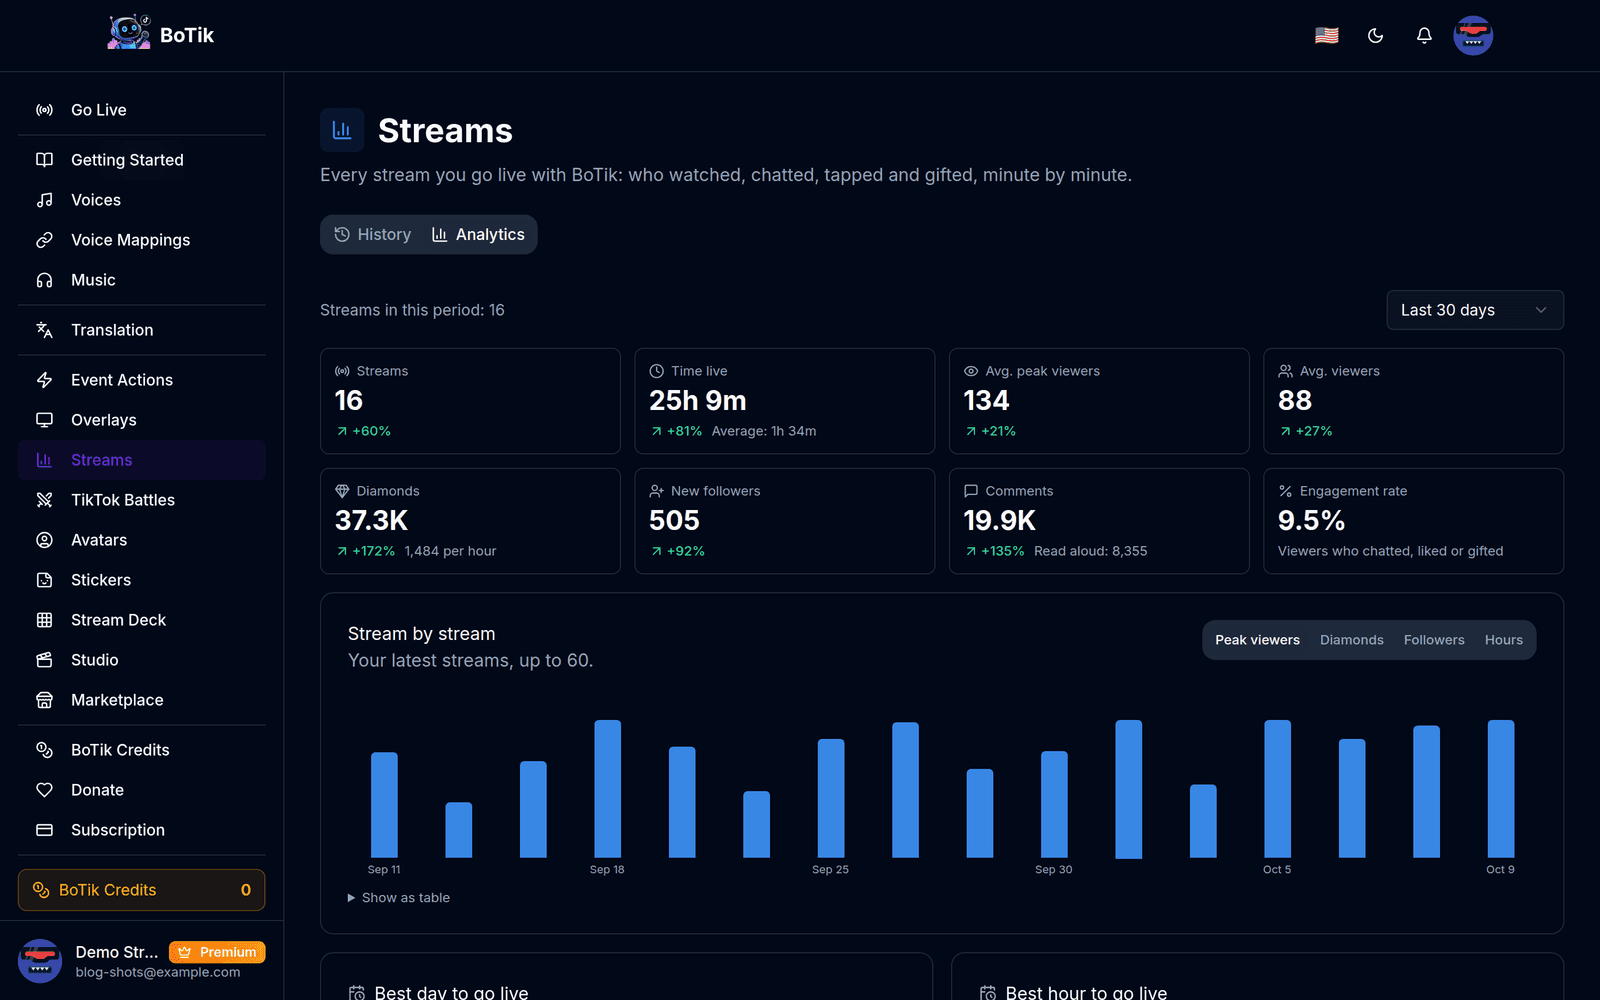
Task: Switch the chart to Diamonds
Action: pyautogui.click(x=1351, y=640)
